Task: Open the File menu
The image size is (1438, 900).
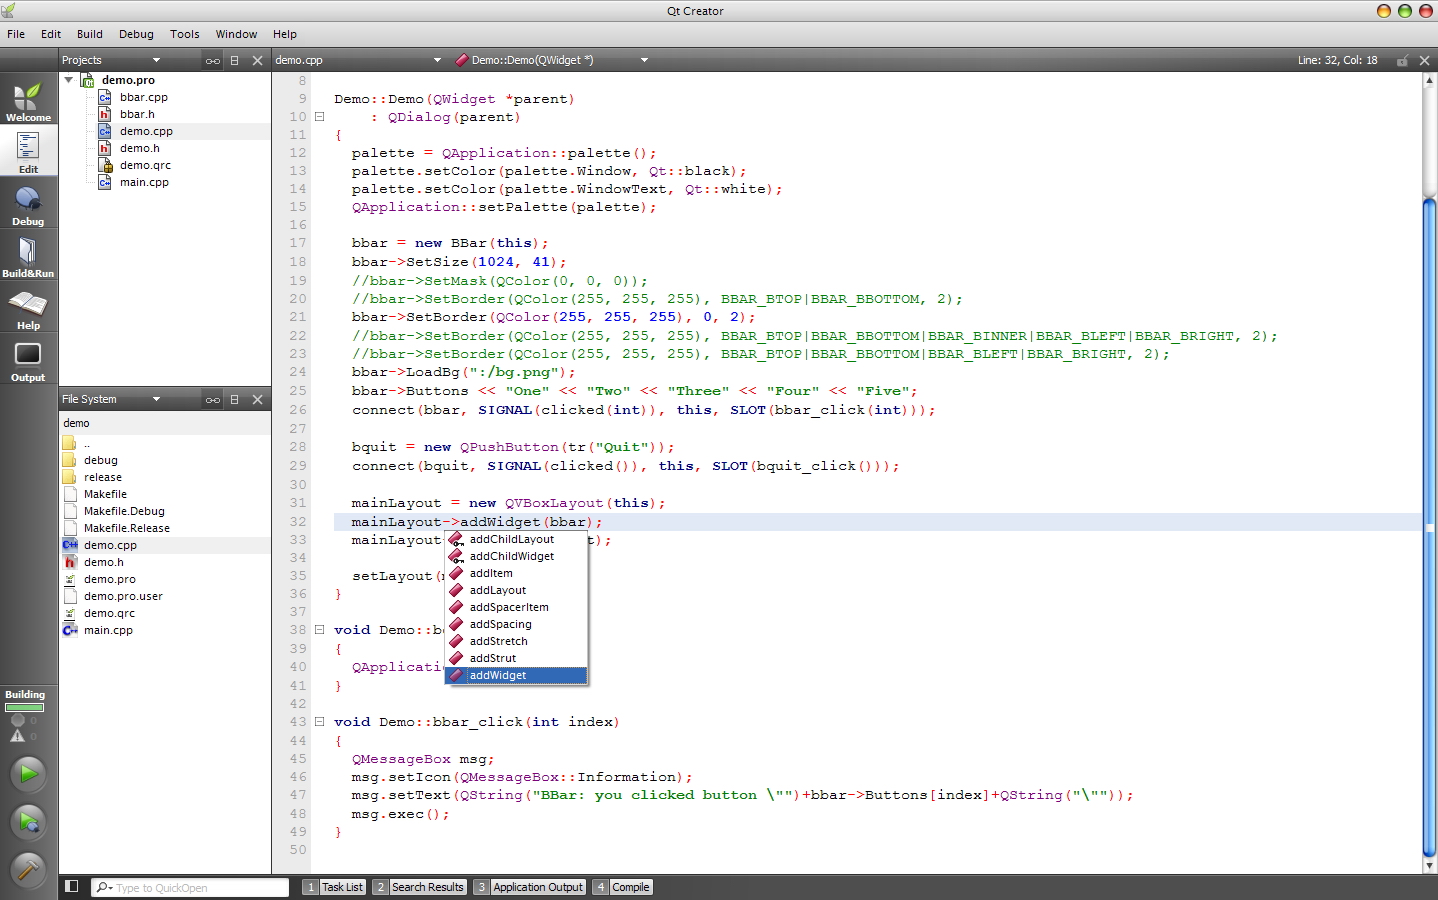Action: (x=16, y=34)
